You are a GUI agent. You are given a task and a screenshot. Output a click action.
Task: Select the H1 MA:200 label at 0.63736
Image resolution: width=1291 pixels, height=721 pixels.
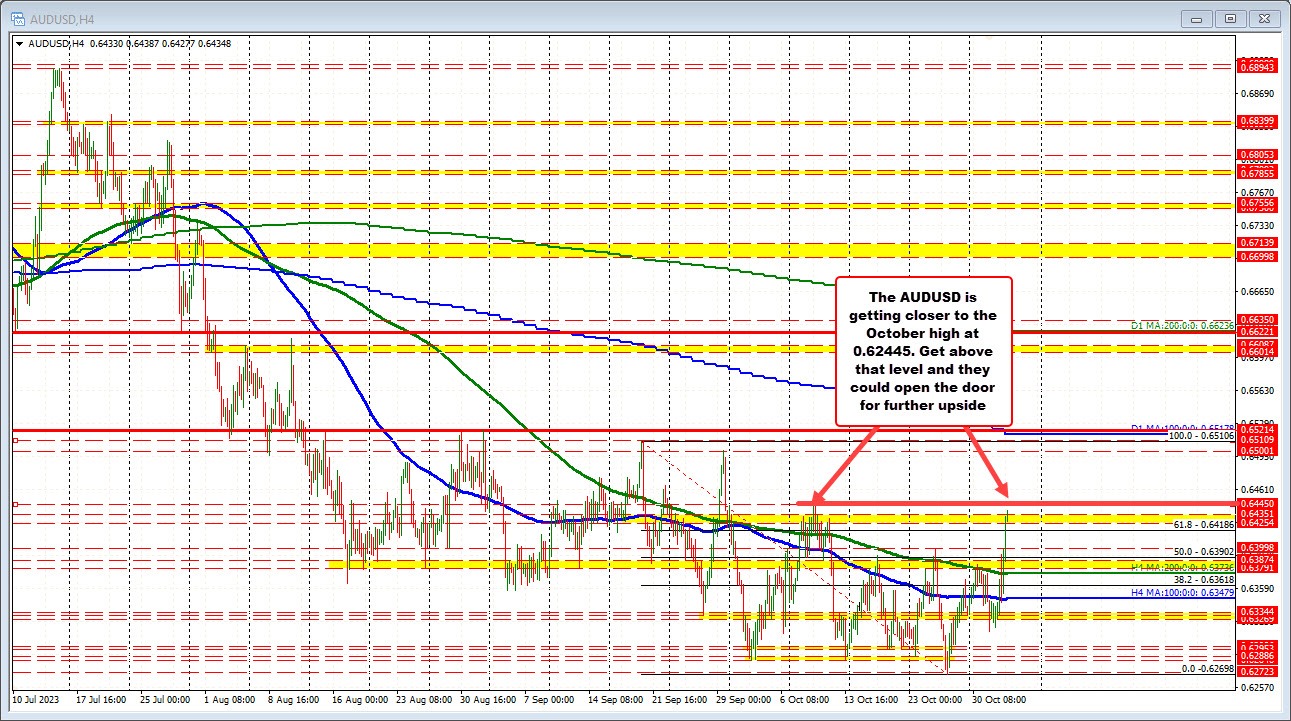pyautogui.click(x=1183, y=568)
